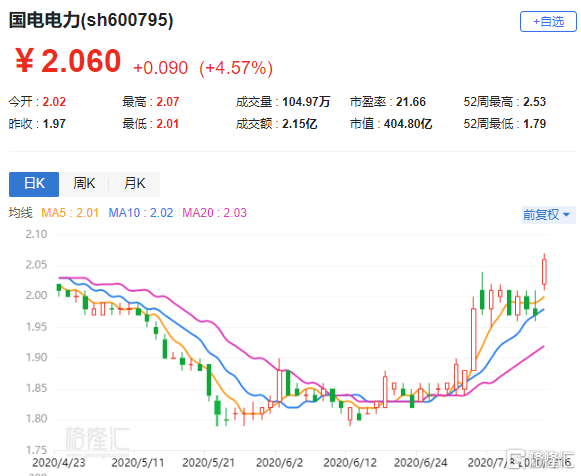Screen dimensions: 581x476
Task: Click the 昨收 value 1.97
Action: 54,124
